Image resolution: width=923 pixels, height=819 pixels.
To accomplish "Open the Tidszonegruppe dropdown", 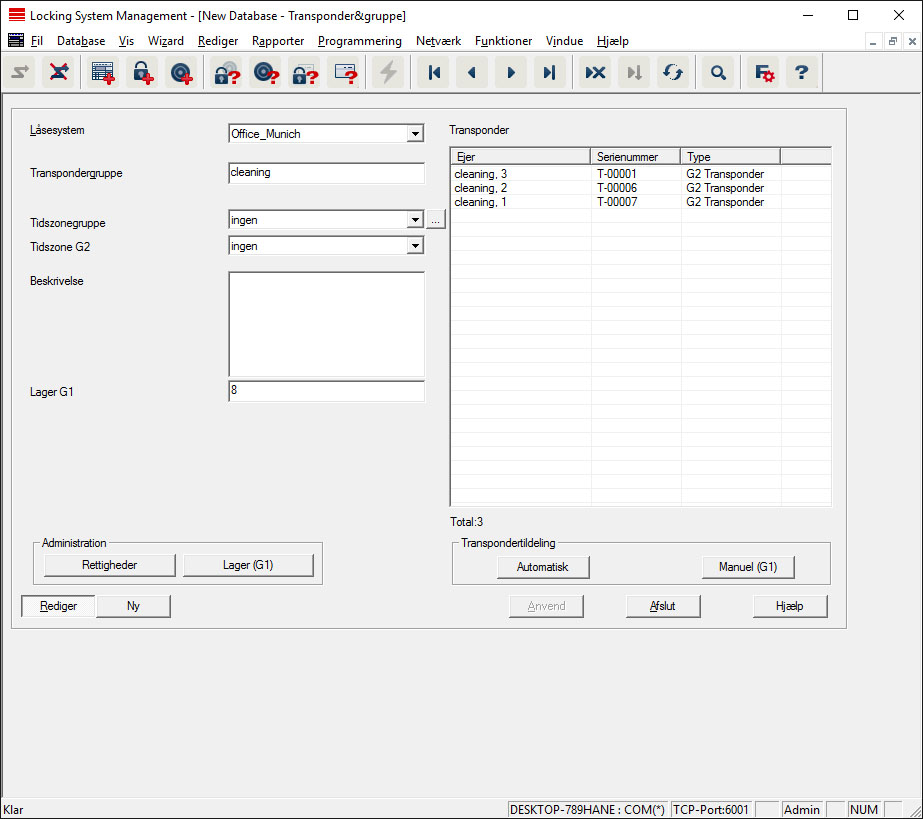I will [x=415, y=220].
